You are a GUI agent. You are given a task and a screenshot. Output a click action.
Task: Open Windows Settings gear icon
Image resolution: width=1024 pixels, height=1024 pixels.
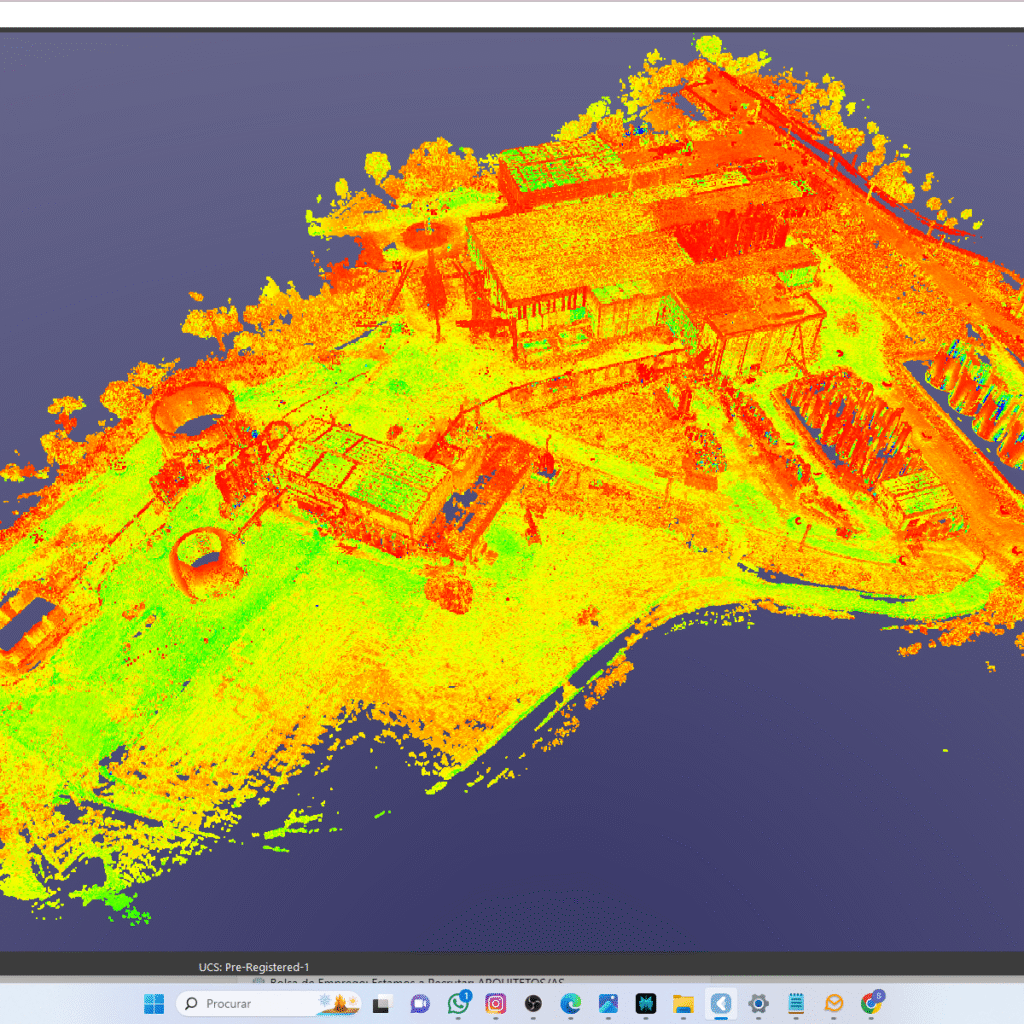[x=758, y=1003]
